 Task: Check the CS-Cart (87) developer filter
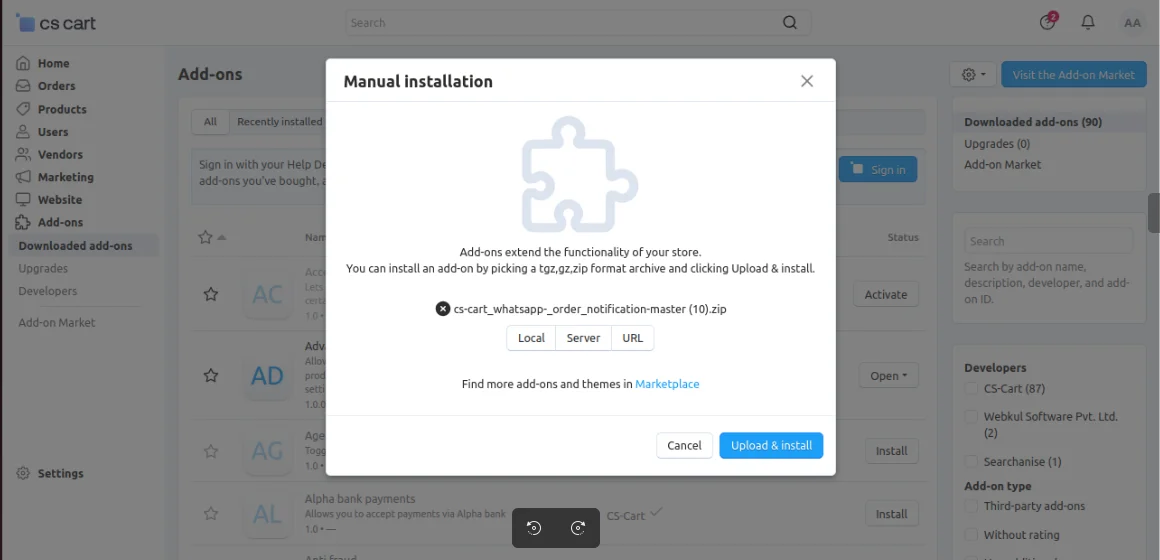coord(971,389)
